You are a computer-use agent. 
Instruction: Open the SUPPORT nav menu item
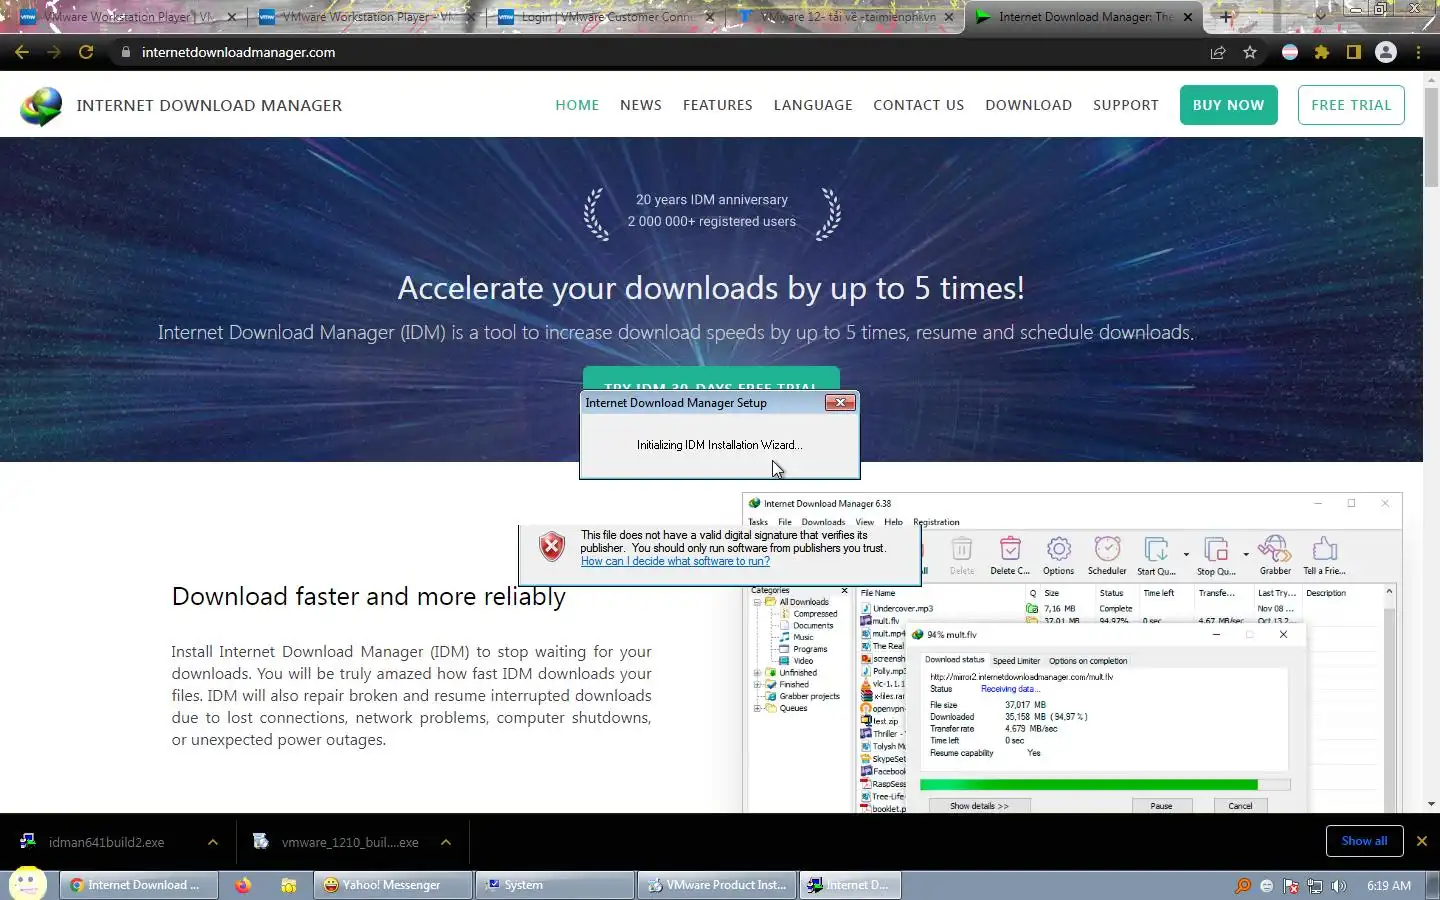pyautogui.click(x=1126, y=105)
